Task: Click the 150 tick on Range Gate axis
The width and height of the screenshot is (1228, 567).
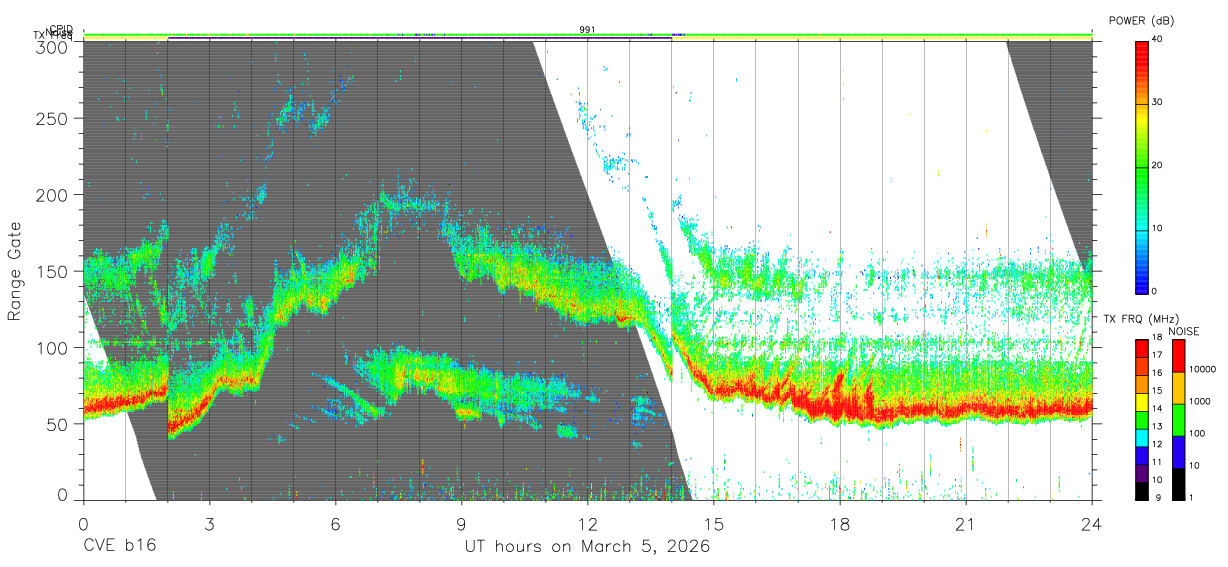Action: 54,271
